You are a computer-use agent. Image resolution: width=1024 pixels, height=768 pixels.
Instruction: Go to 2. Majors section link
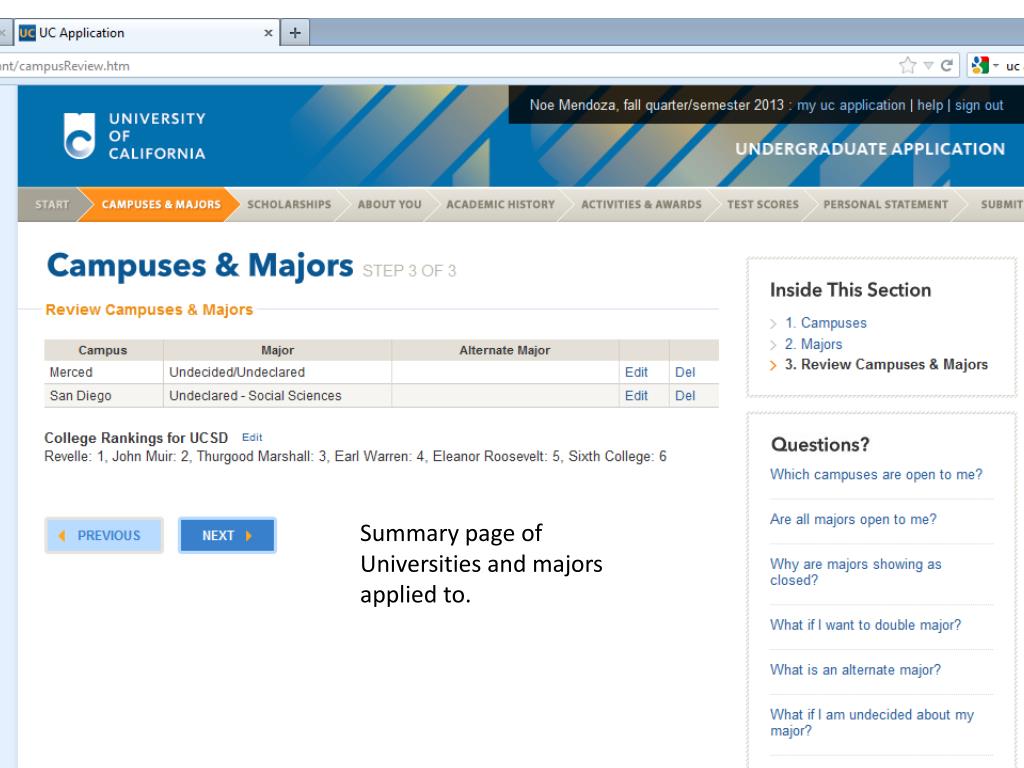point(813,344)
